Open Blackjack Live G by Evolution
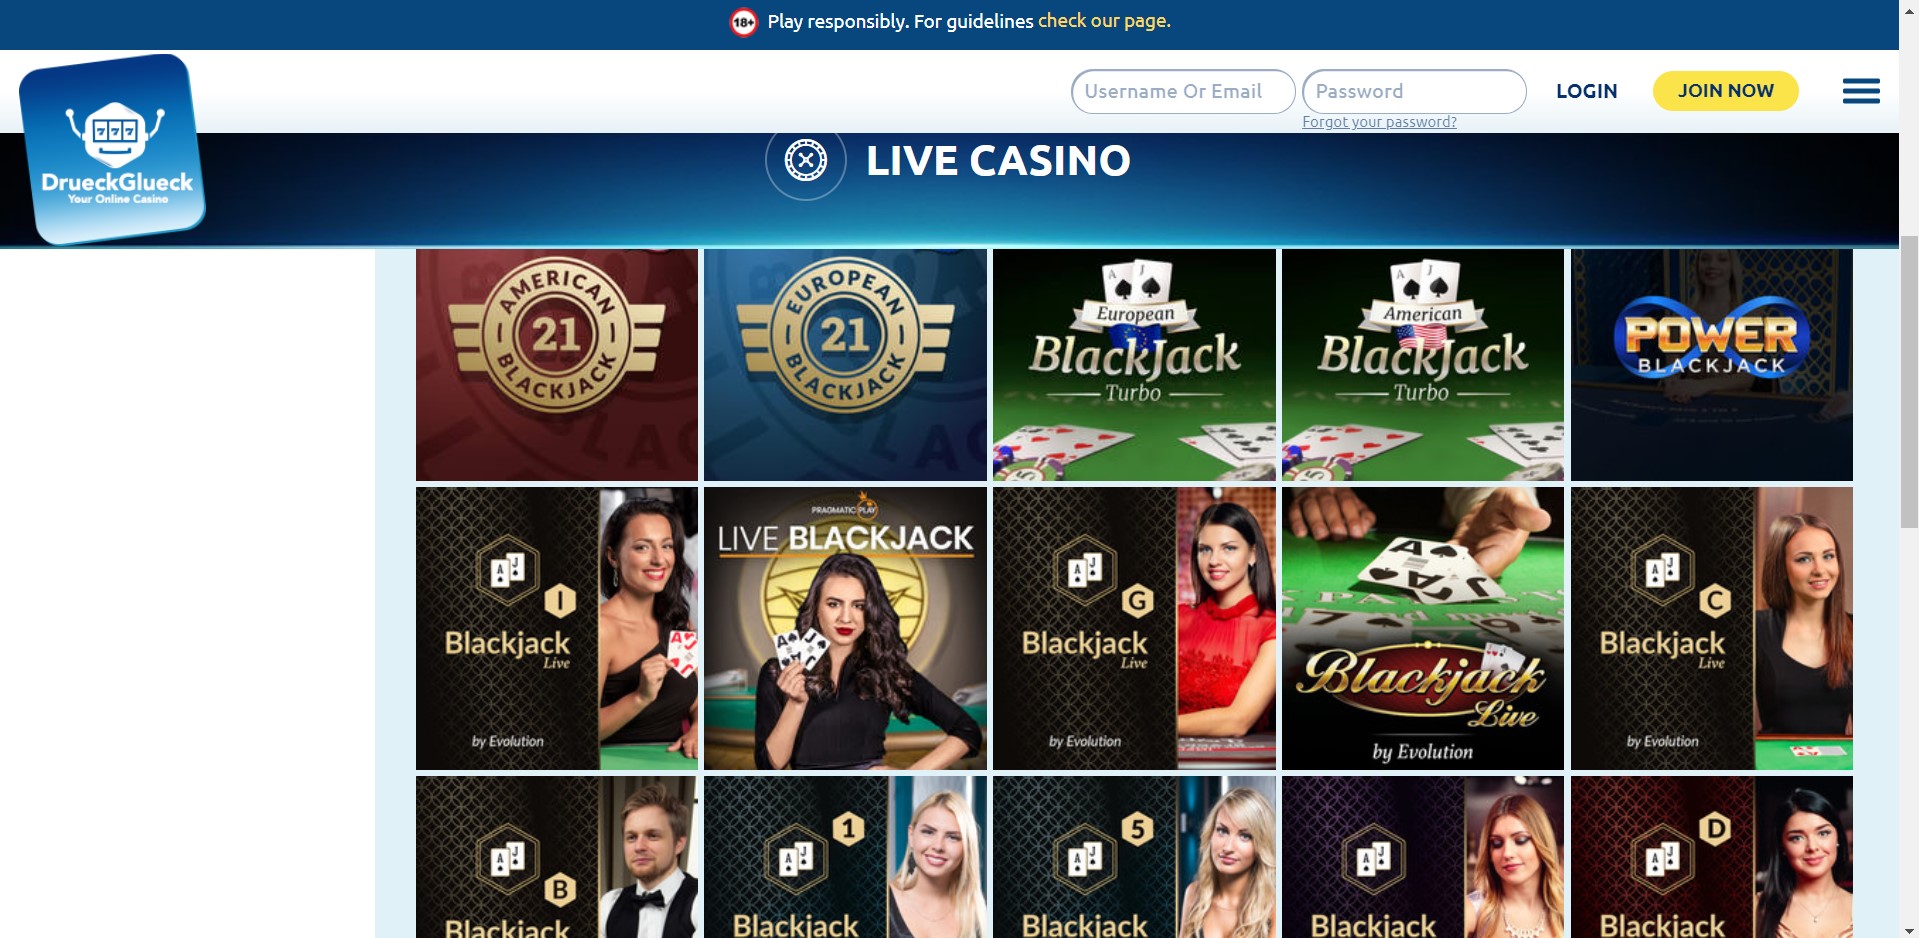1919x938 pixels. tap(1134, 628)
